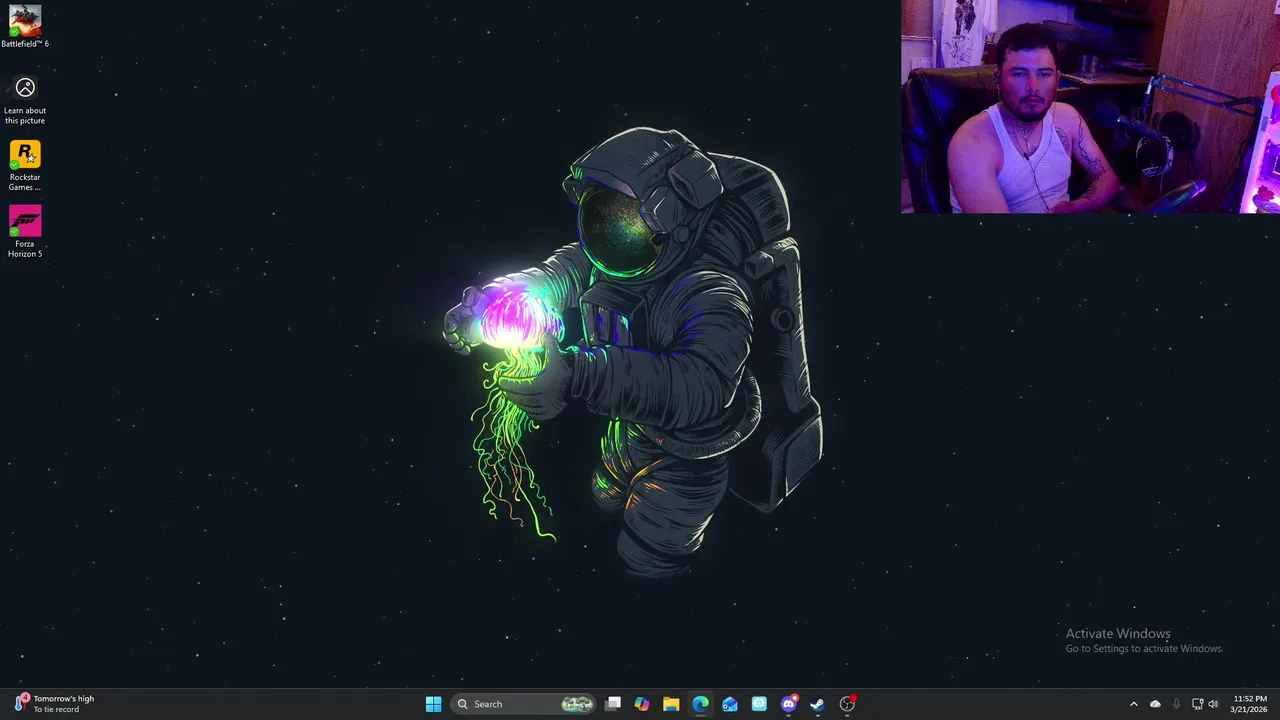1280x720 pixels.
Task: Open the Outlook mail app on taskbar
Action: [x=730, y=704]
